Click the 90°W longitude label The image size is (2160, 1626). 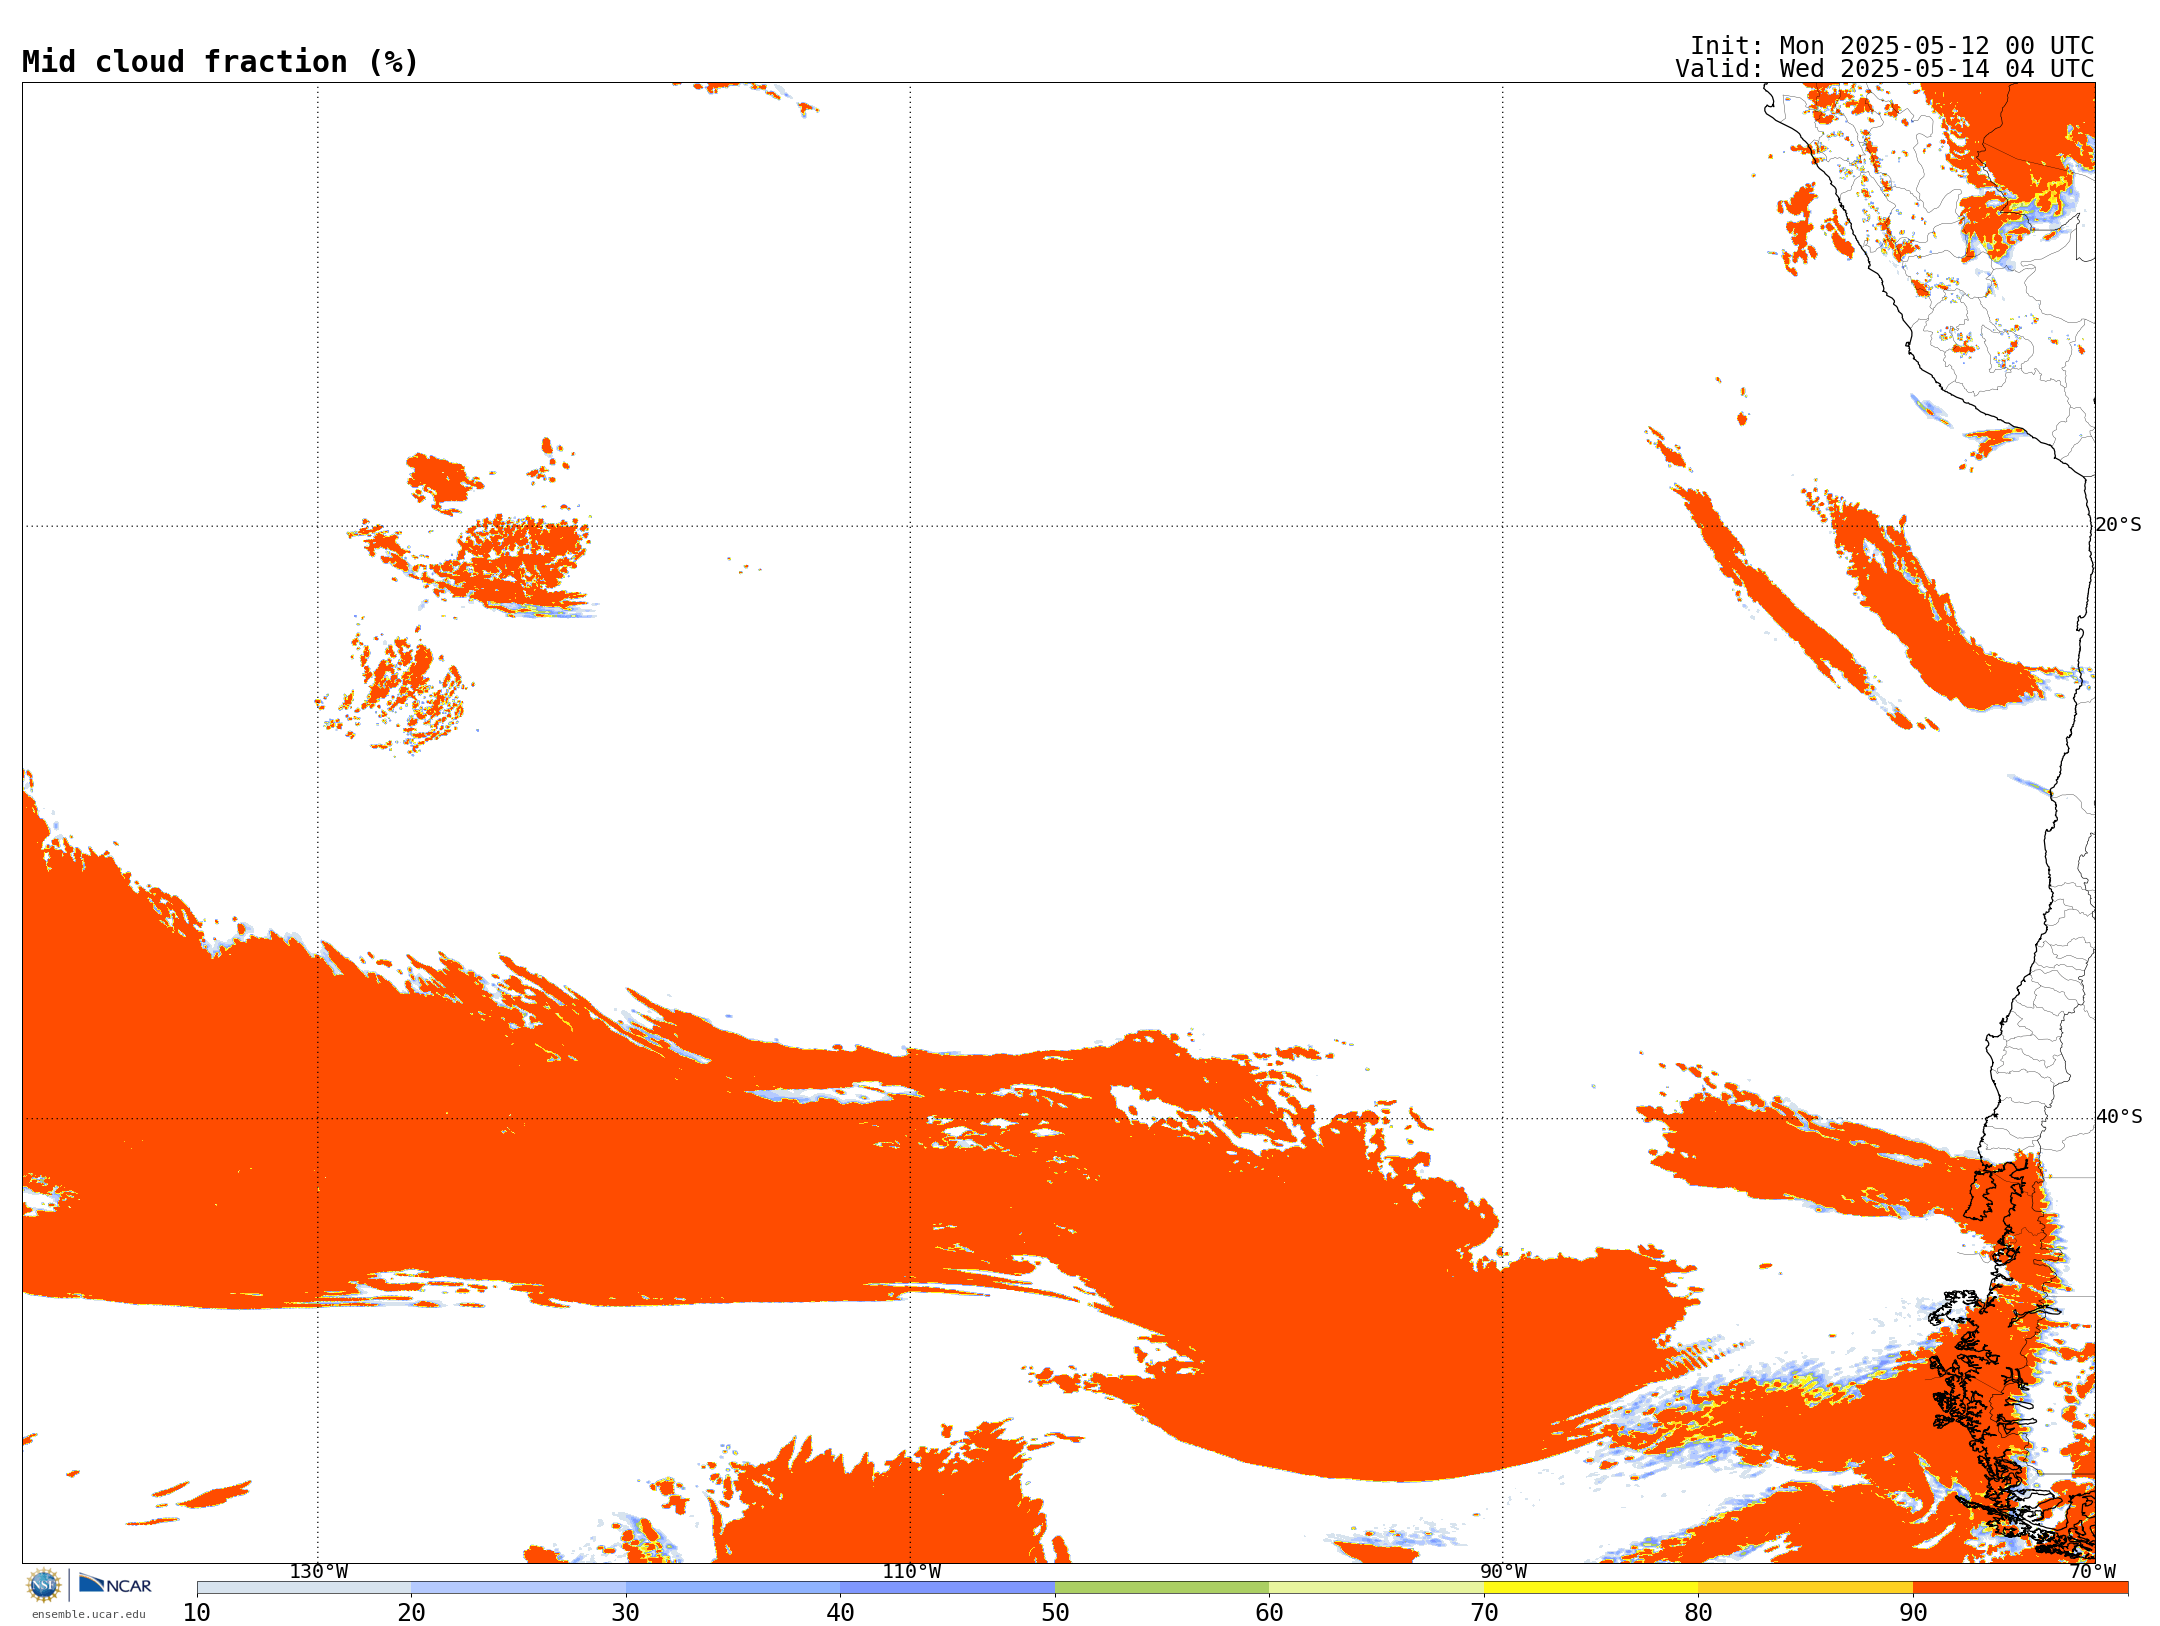[1503, 1571]
